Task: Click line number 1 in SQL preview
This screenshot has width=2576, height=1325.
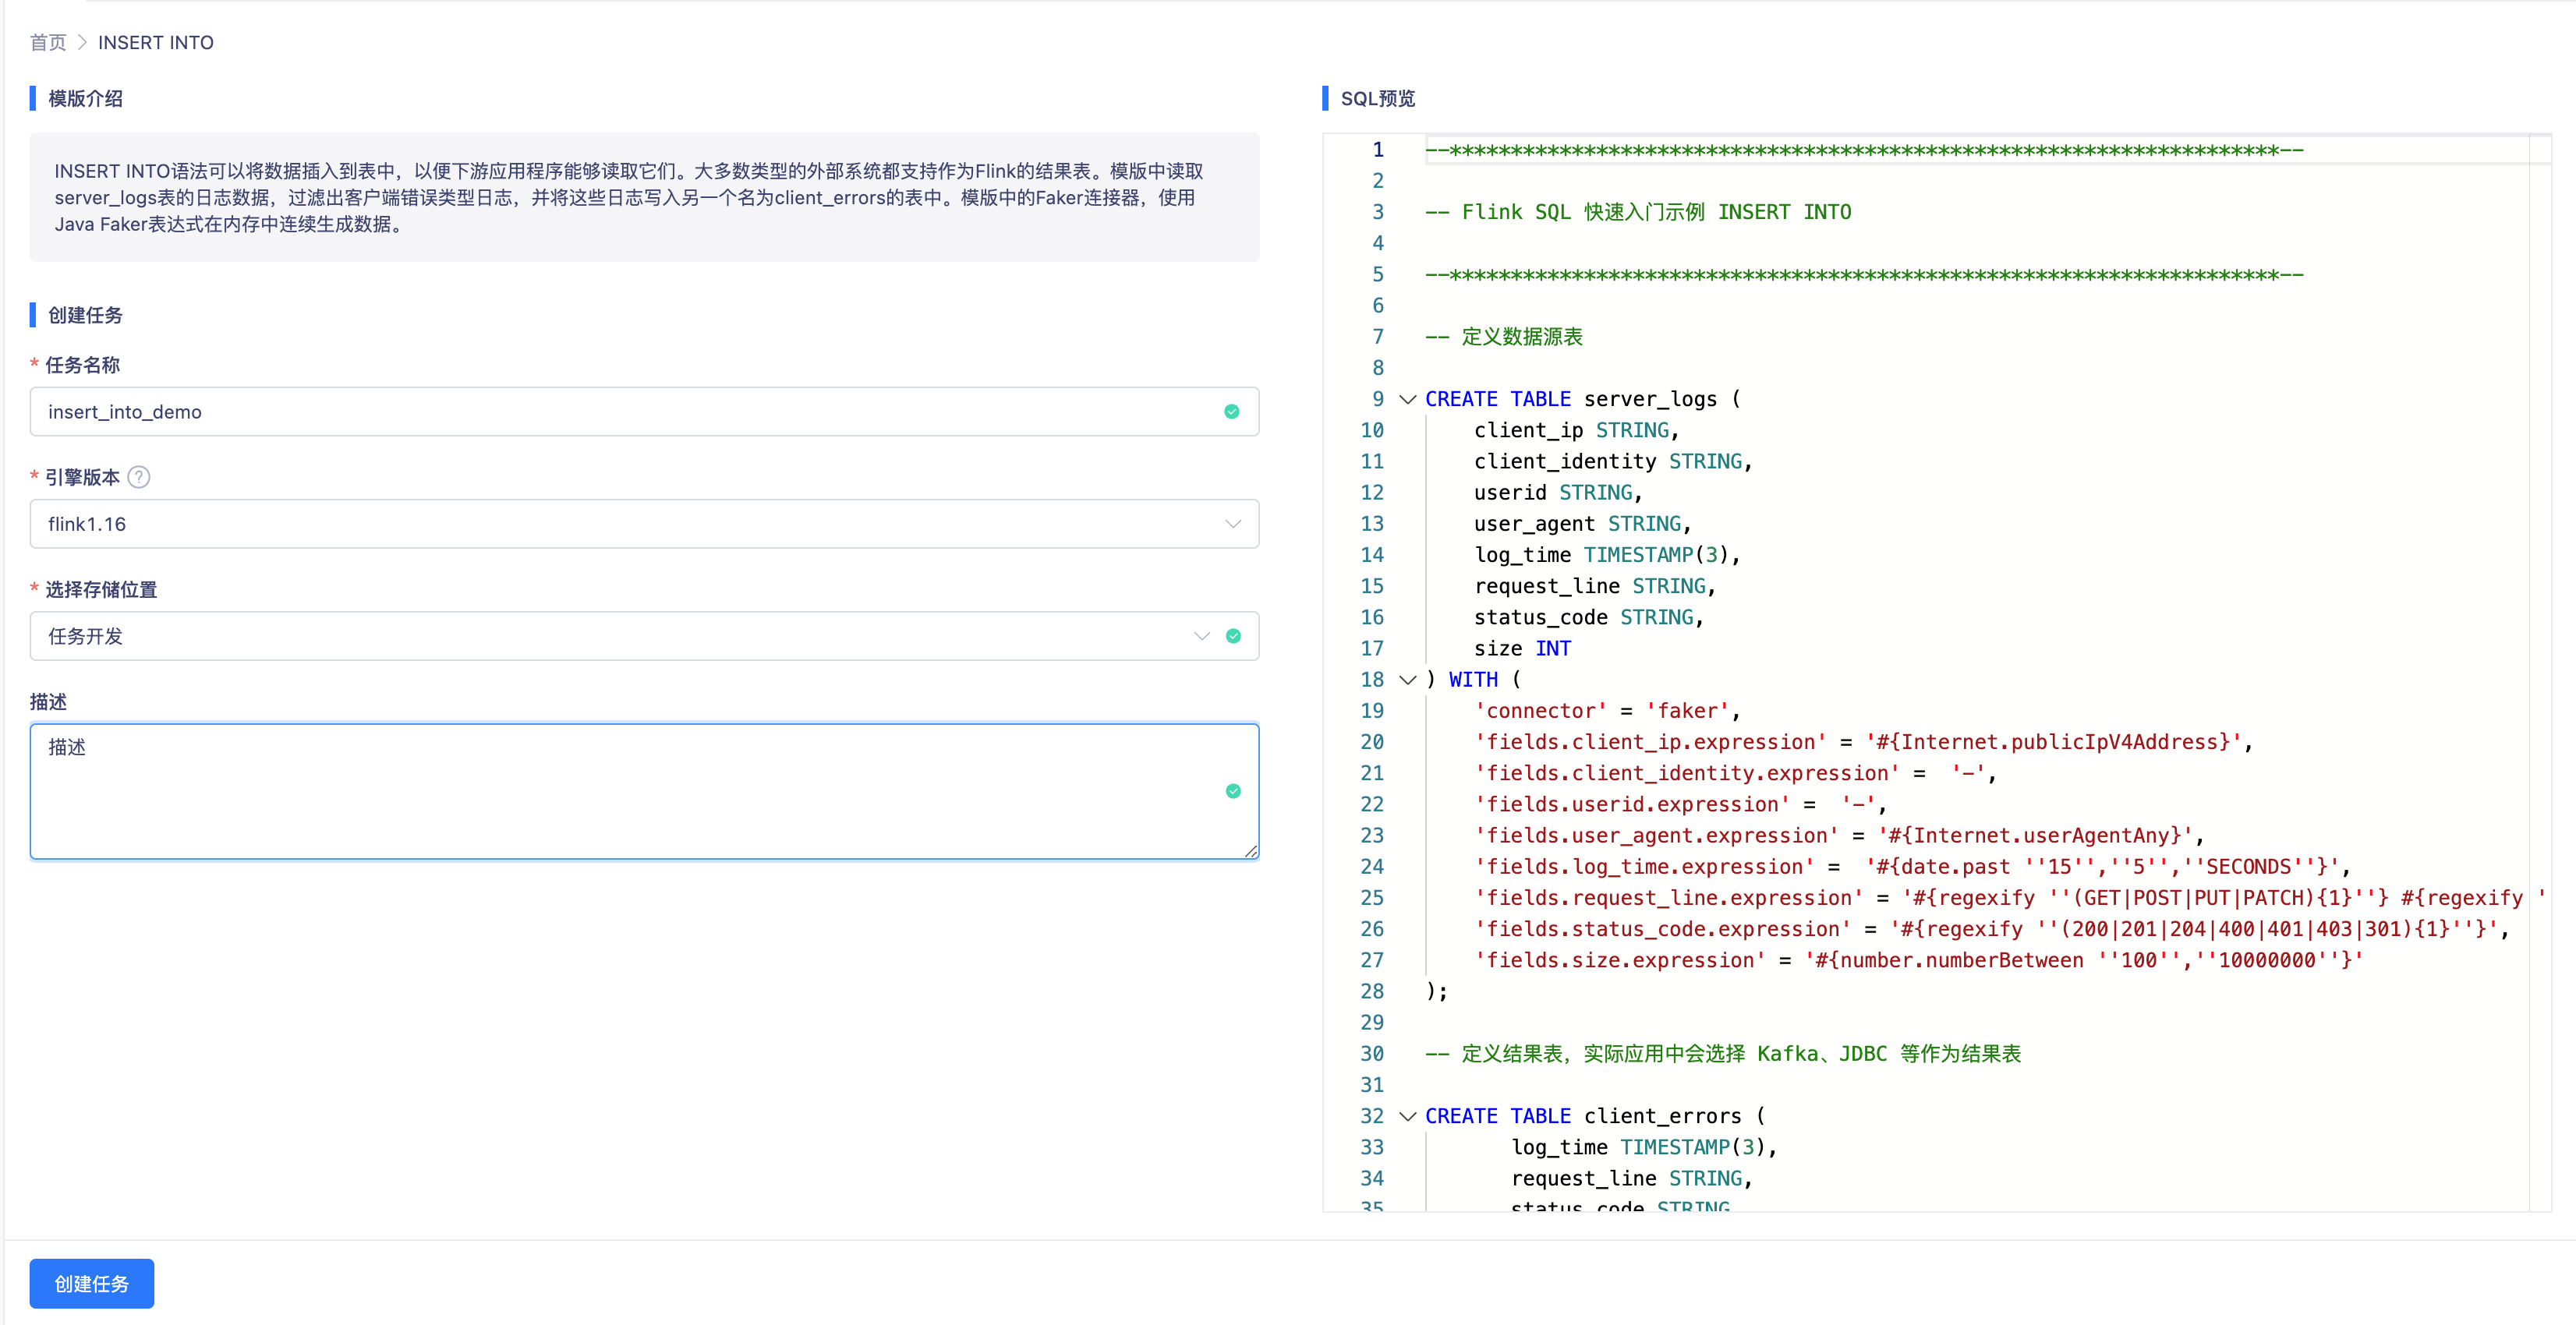Action: pos(1378,150)
